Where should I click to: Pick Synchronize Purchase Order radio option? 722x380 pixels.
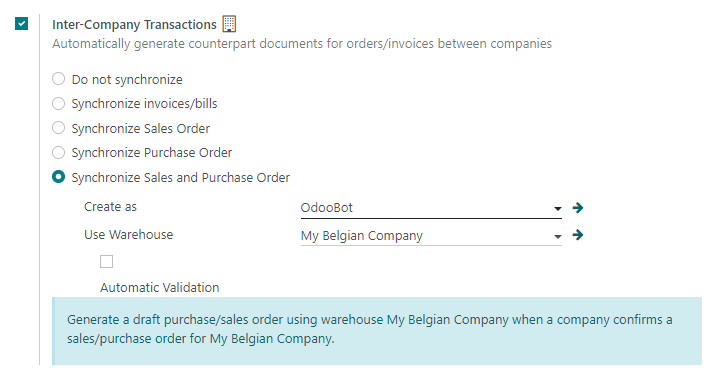tap(58, 152)
